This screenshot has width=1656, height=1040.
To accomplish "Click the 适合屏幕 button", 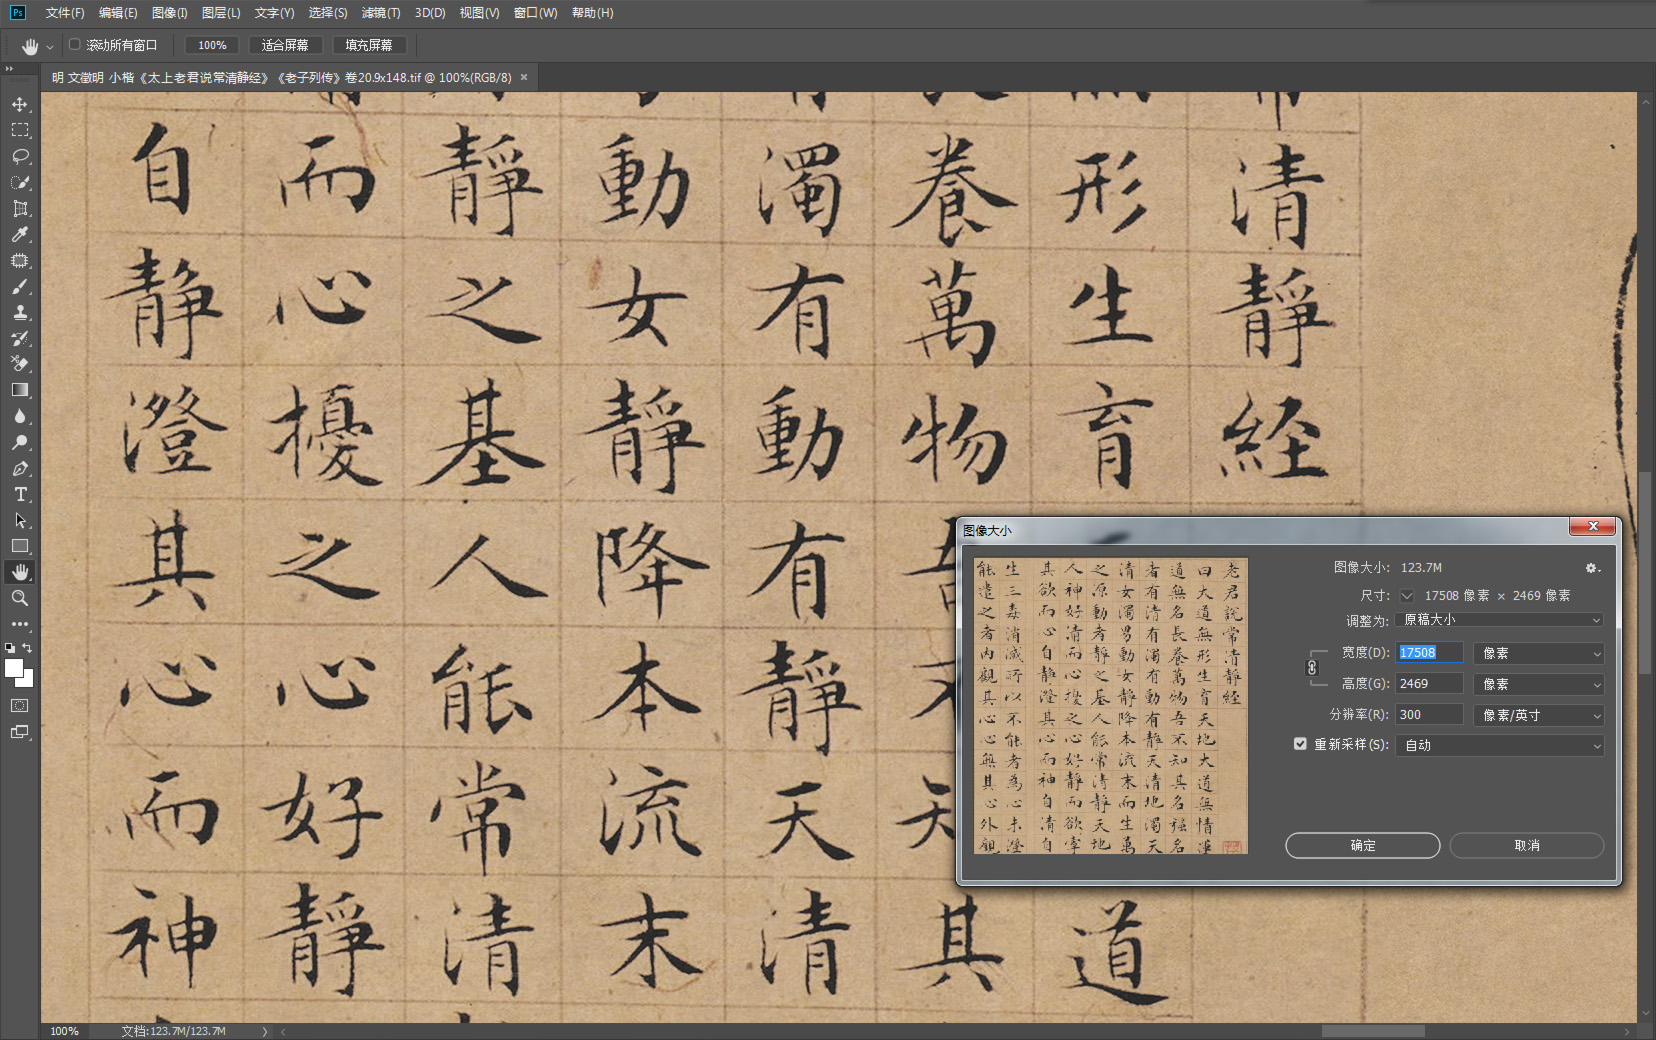I will pos(285,45).
